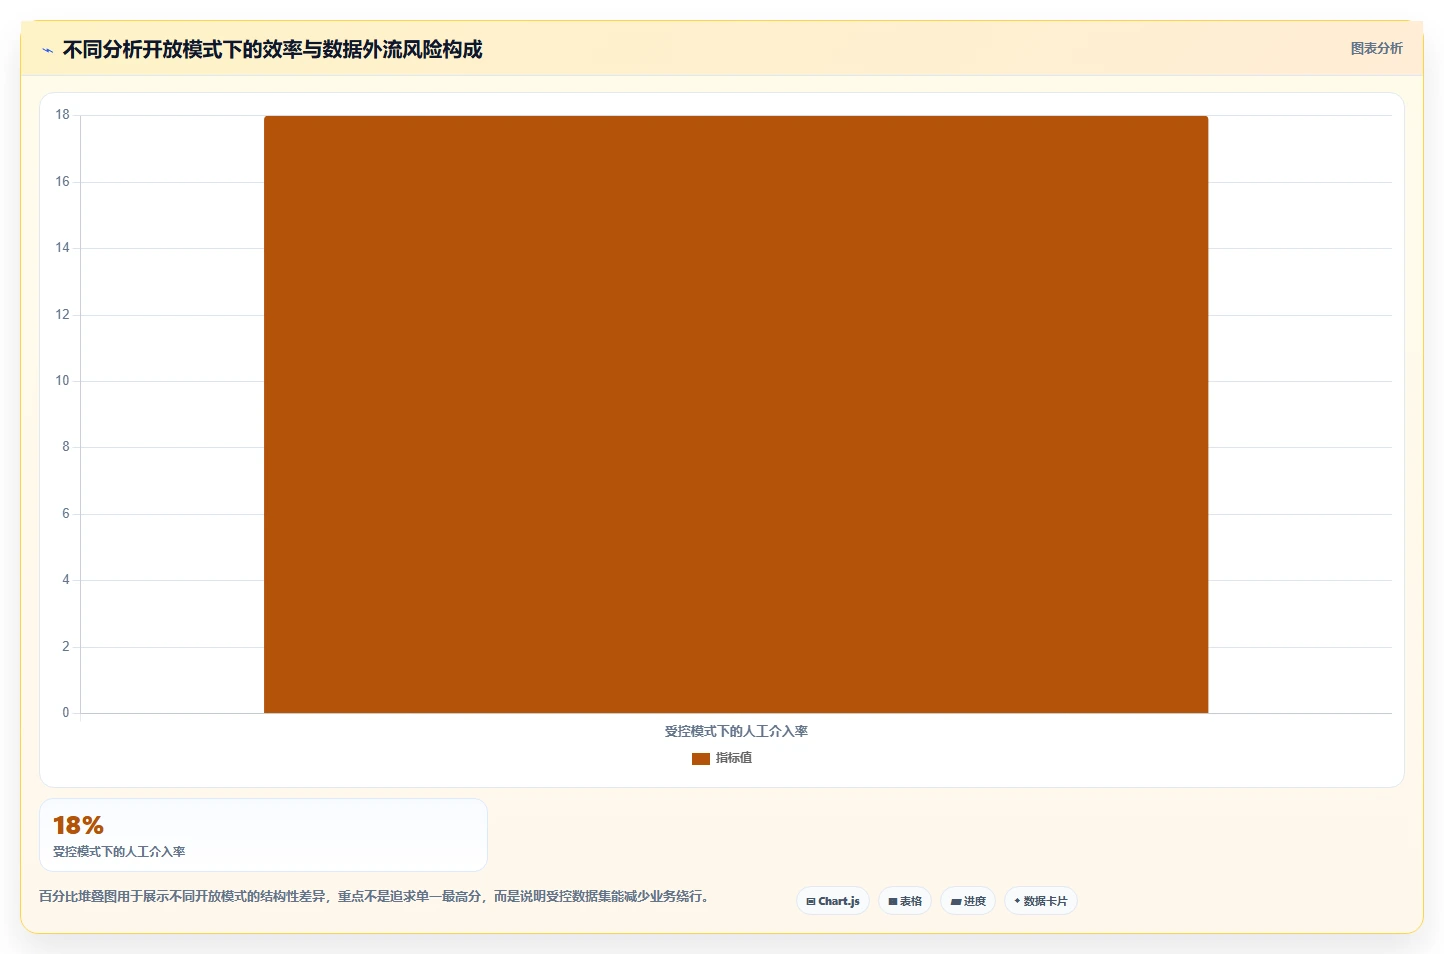Select the 进度 tag chip
This screenshot has width=1444, height=954.
tap(968, 901)
